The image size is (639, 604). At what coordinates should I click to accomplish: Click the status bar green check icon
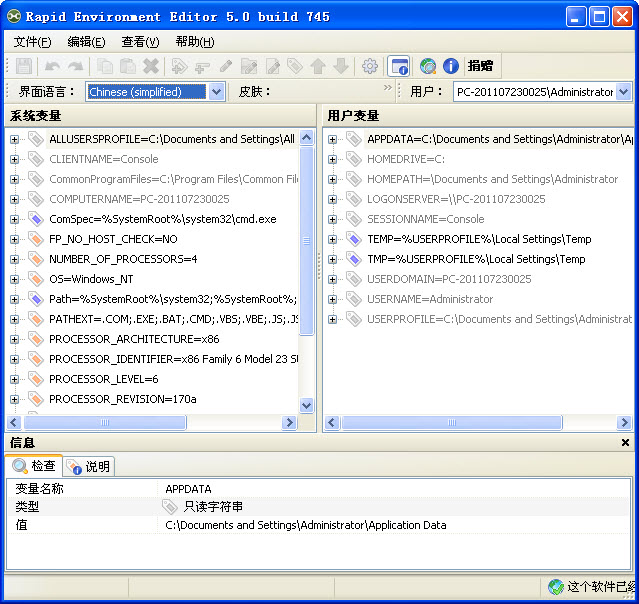point(556,587)
